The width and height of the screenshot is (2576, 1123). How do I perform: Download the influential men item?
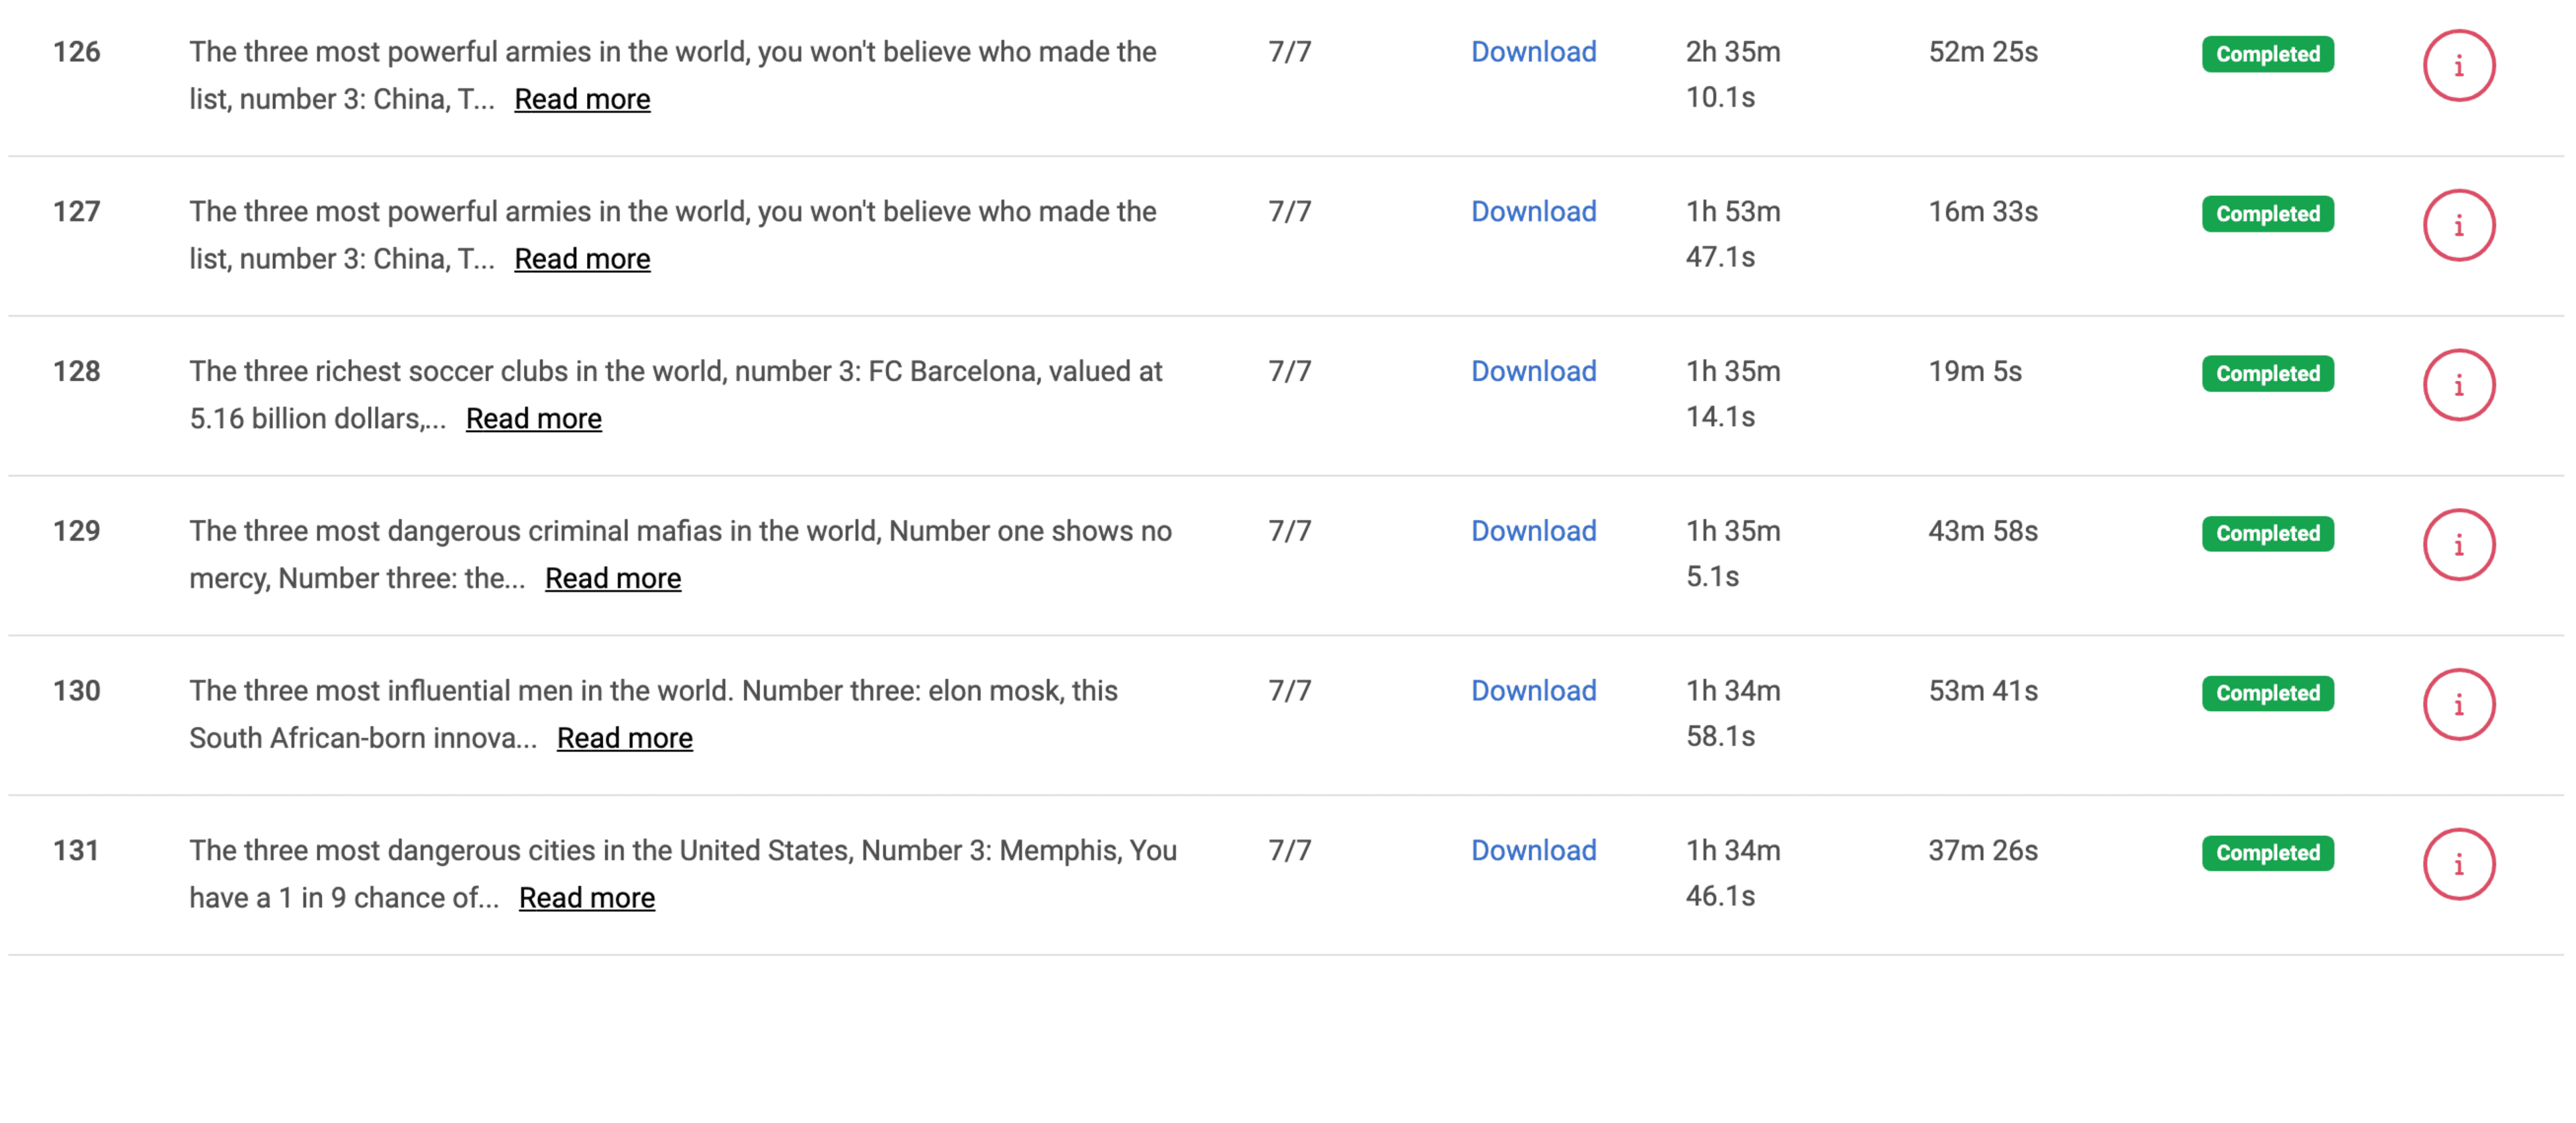coord(1533,691)
